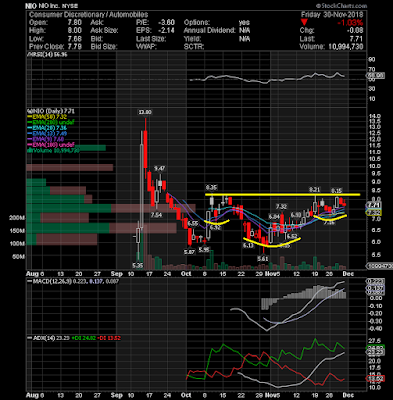Screen dimensions: 393x400
Task: Click the yellow 7.32 EMA tag on price axis
Action: [374, 213]
